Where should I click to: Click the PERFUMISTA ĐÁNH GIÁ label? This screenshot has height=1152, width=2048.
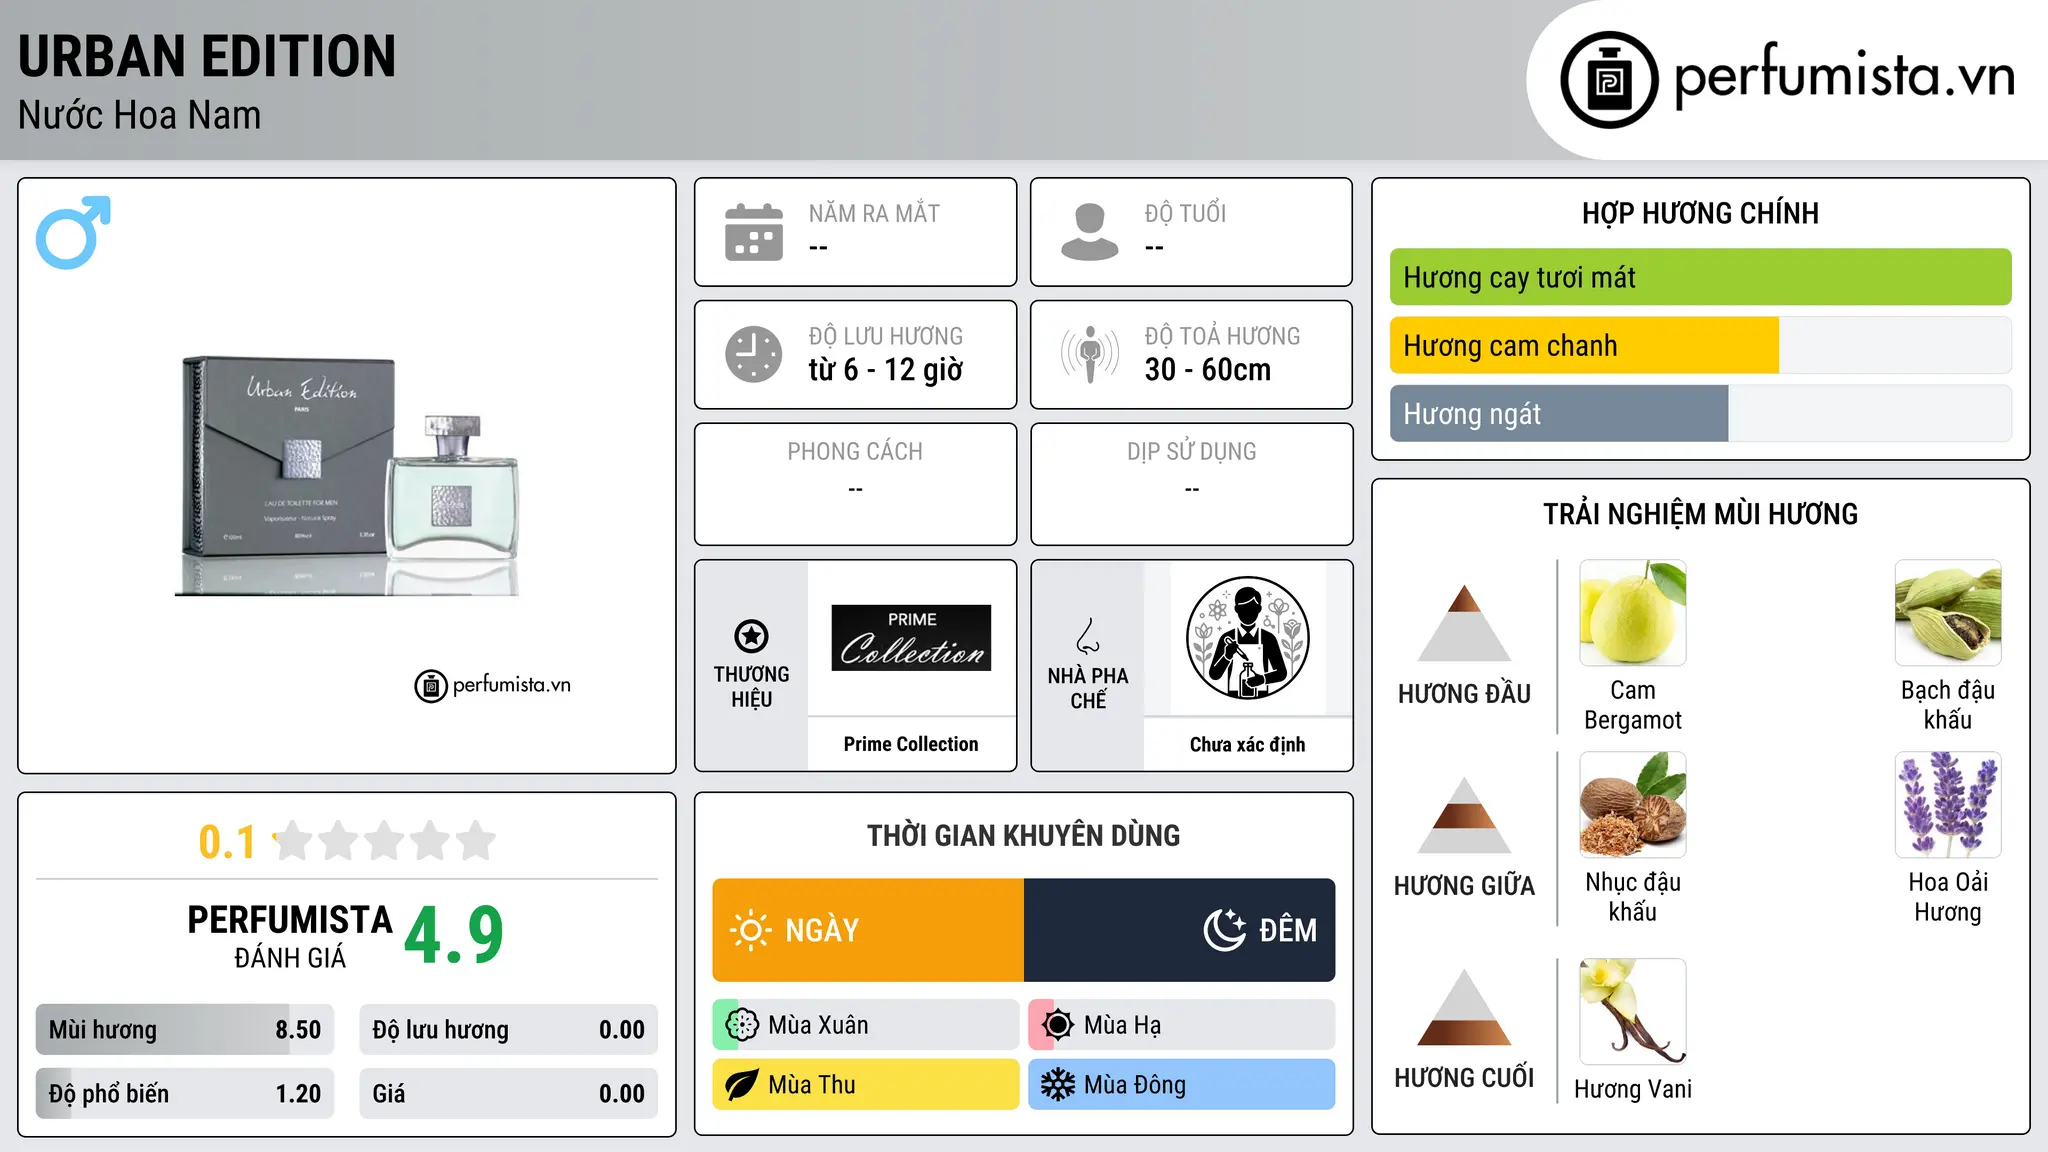tap(290, 936)
